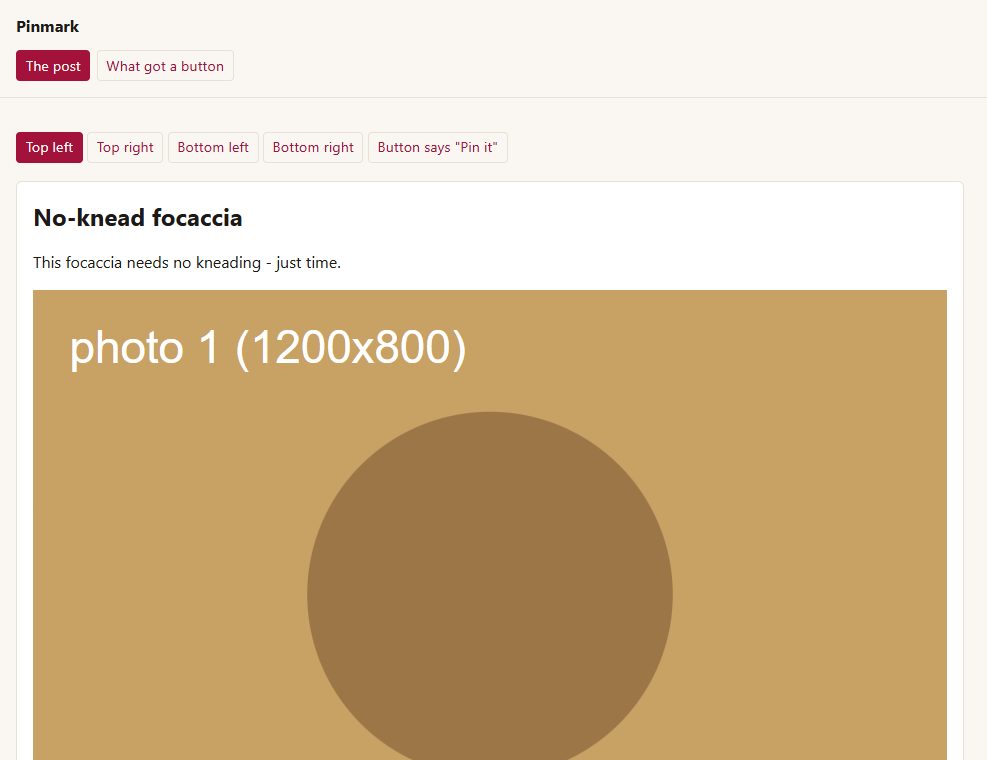Click the word "focaccia" in the title
The width and height of the screenshot is (987, 760).
point(197,218)
